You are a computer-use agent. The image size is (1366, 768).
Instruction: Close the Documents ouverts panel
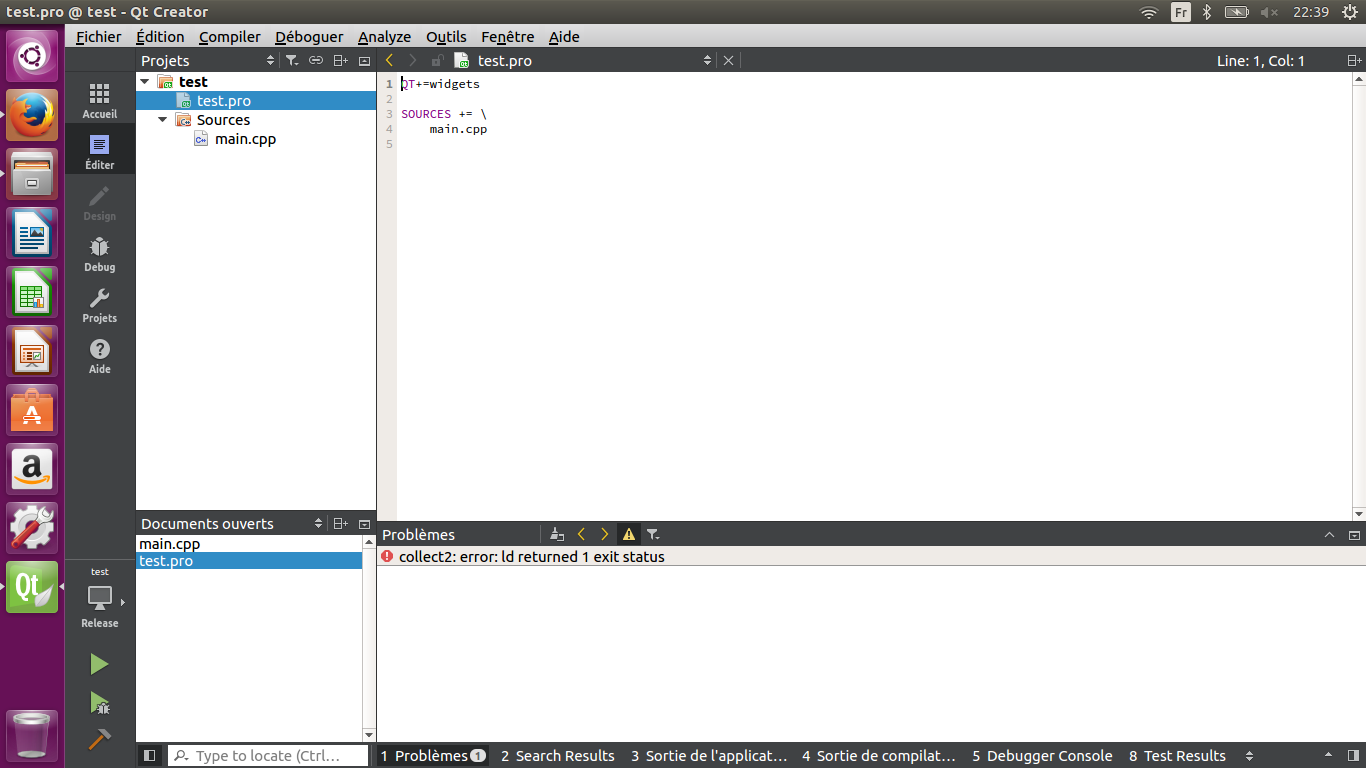[x=365, y=524]
